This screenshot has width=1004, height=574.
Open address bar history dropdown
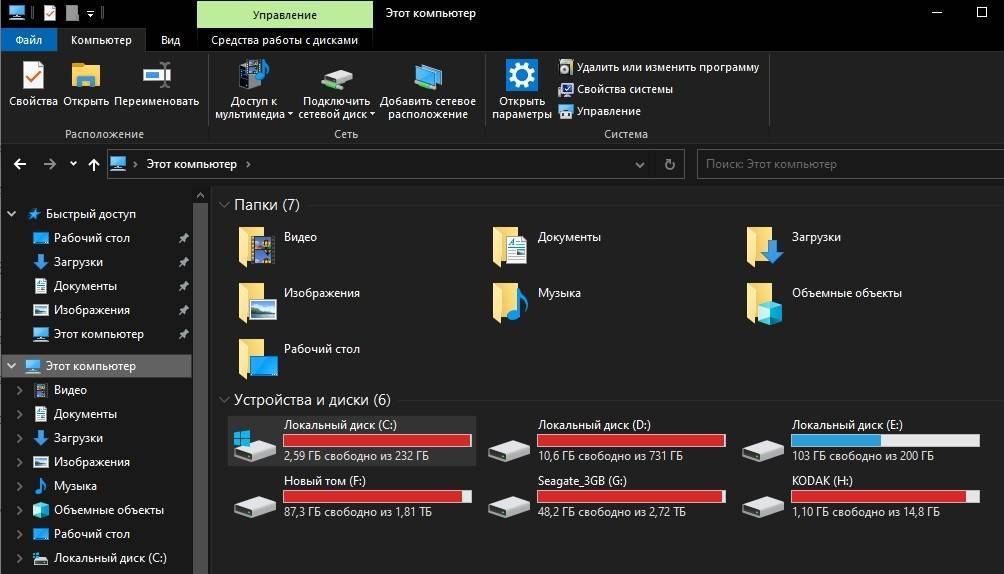tap(641, 164)
